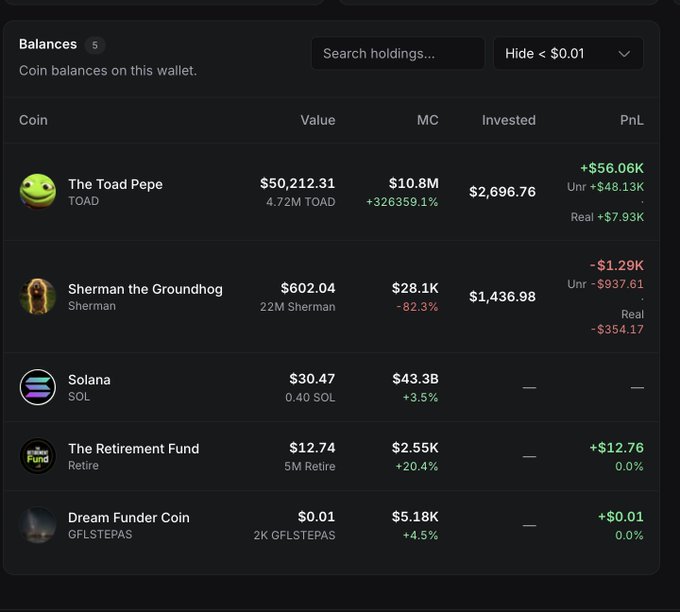
Task: Click the +3.5% change
Action: click(x=420, y=398)
